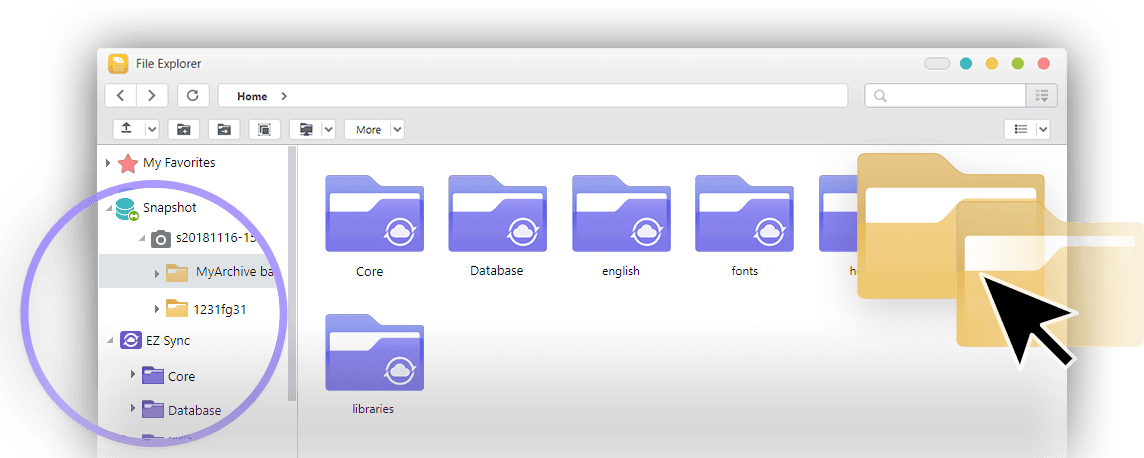The width and height of the screenshot is (1144, 458).
Task: Click the More button
Action: [x=368, y=129]
